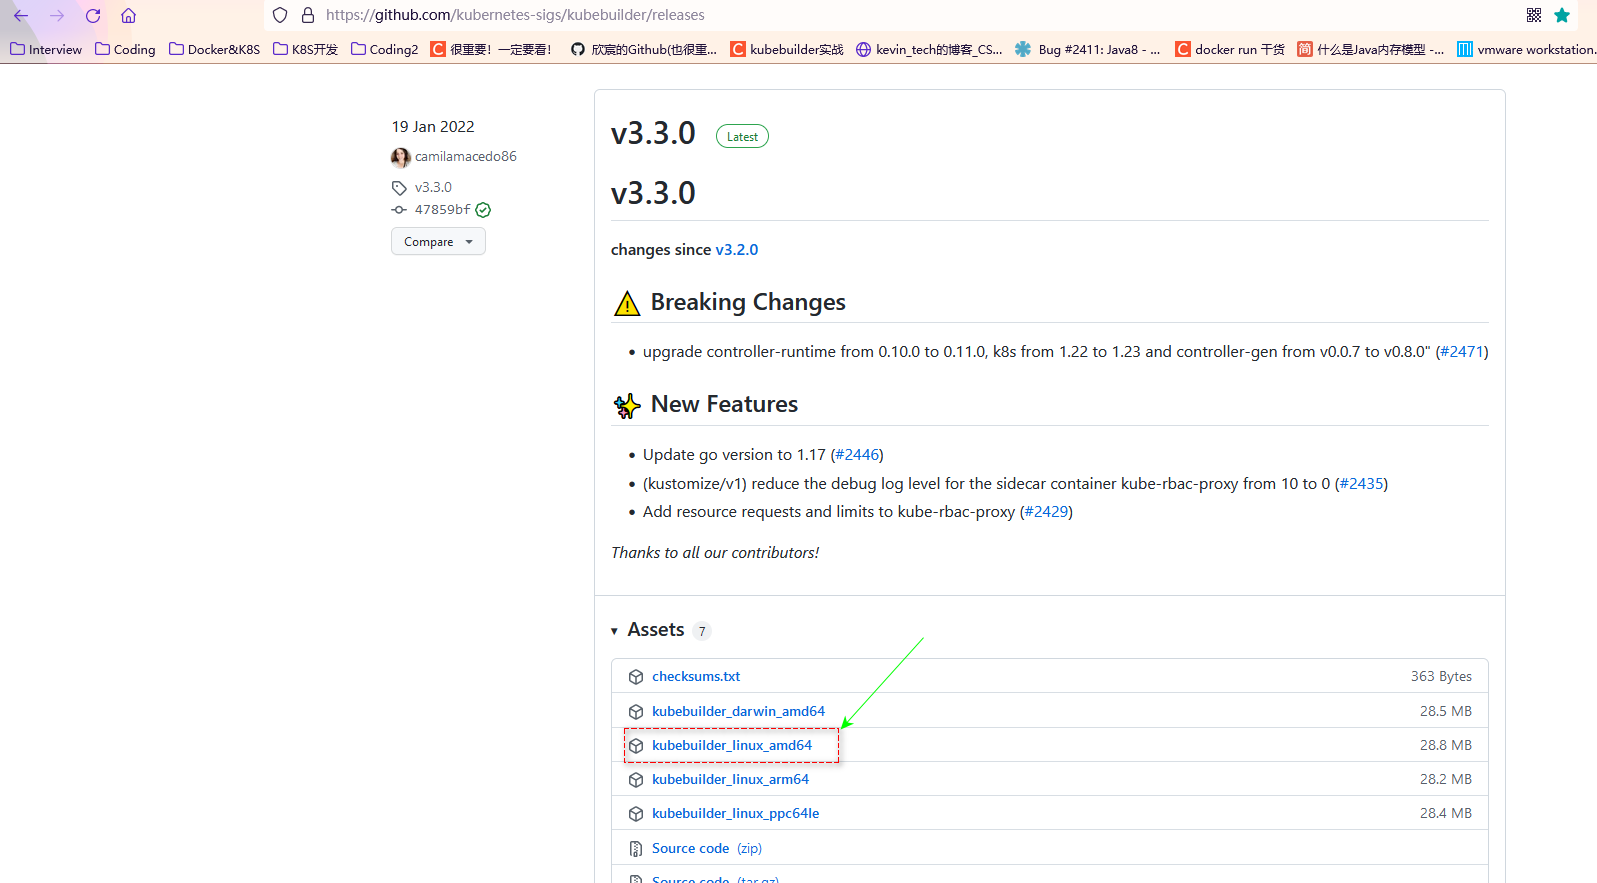Go back using the browser back arrow
This screenshot has height=883, width=1597.
(x=21, y=15)
